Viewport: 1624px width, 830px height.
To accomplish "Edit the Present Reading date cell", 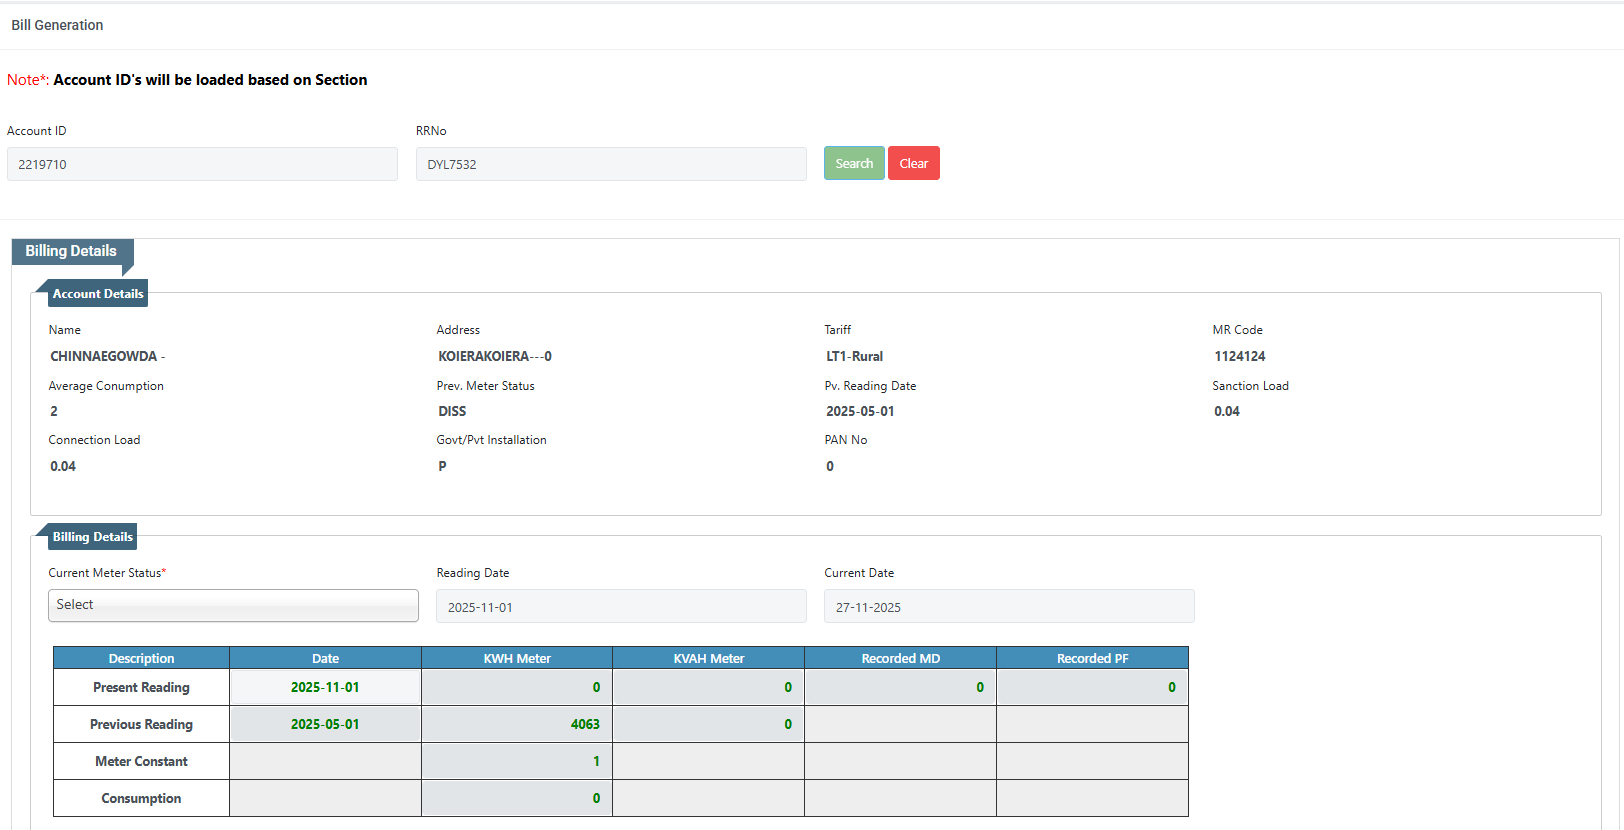I will pyautogui.click(x=325, y=687).
